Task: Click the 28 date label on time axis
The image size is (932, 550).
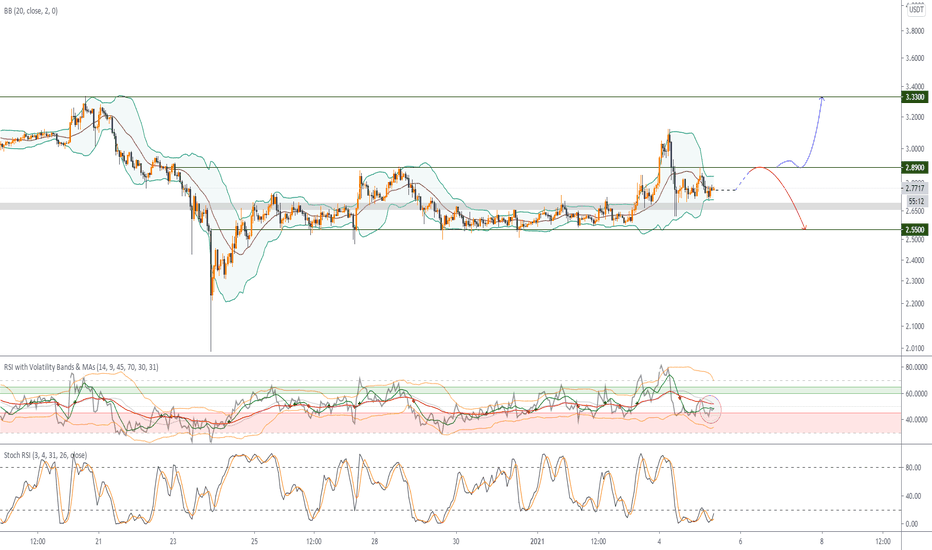Action: [374, 542]
